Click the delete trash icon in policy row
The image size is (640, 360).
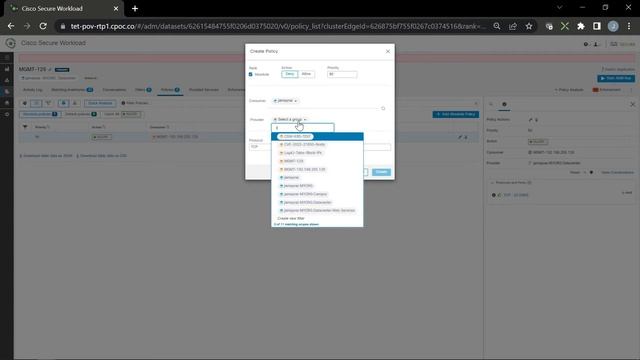[x=466, y=137]
